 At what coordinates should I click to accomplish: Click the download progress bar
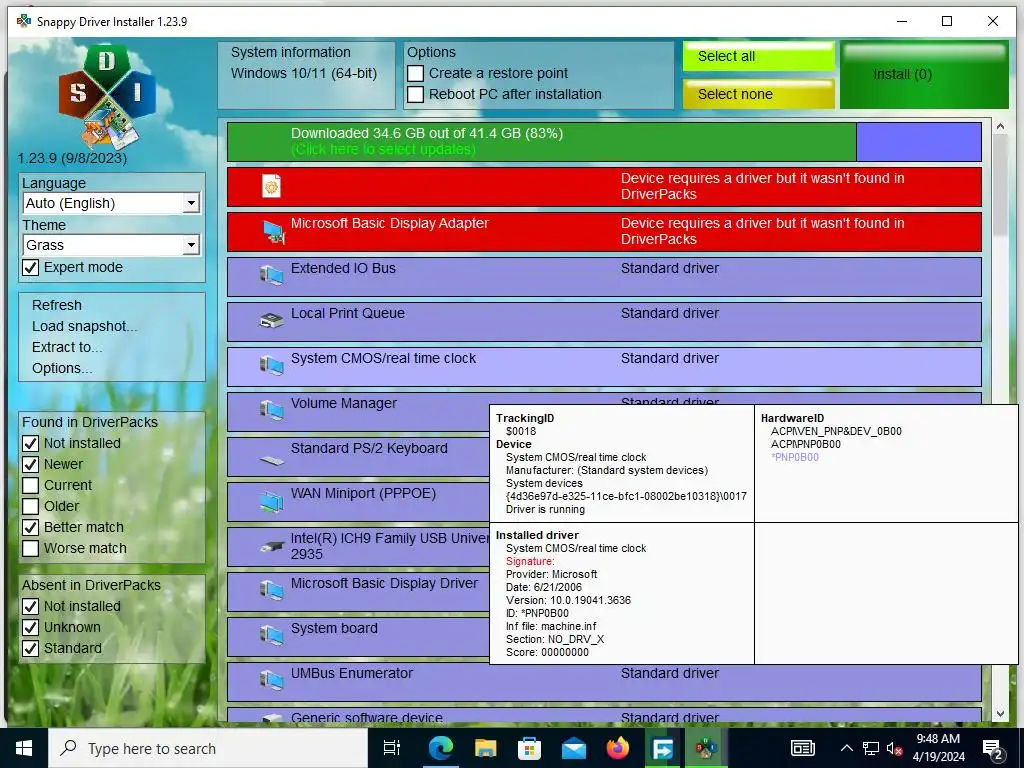(x=604, y=142)
